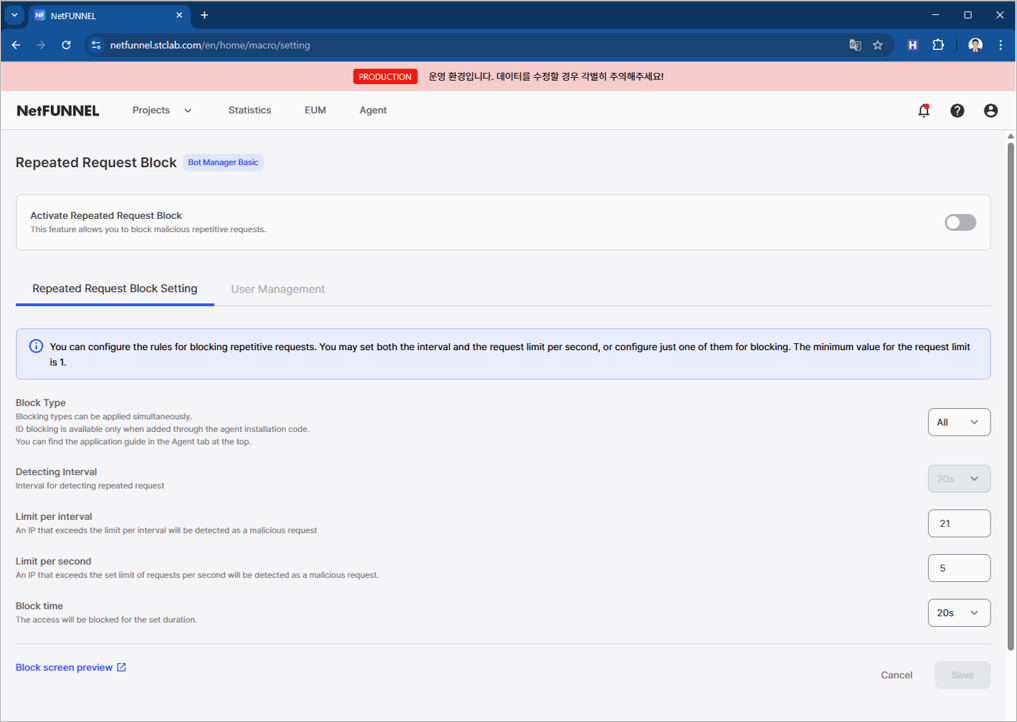1017x722 pixels.
Task: Switch to the User Management tab
Action: [278, 289]
